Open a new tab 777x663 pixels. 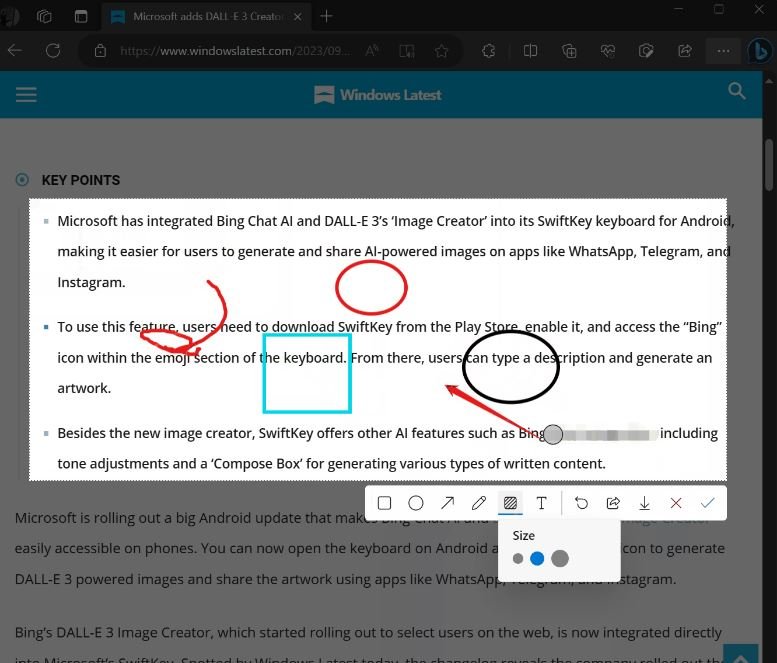[326, 16]
